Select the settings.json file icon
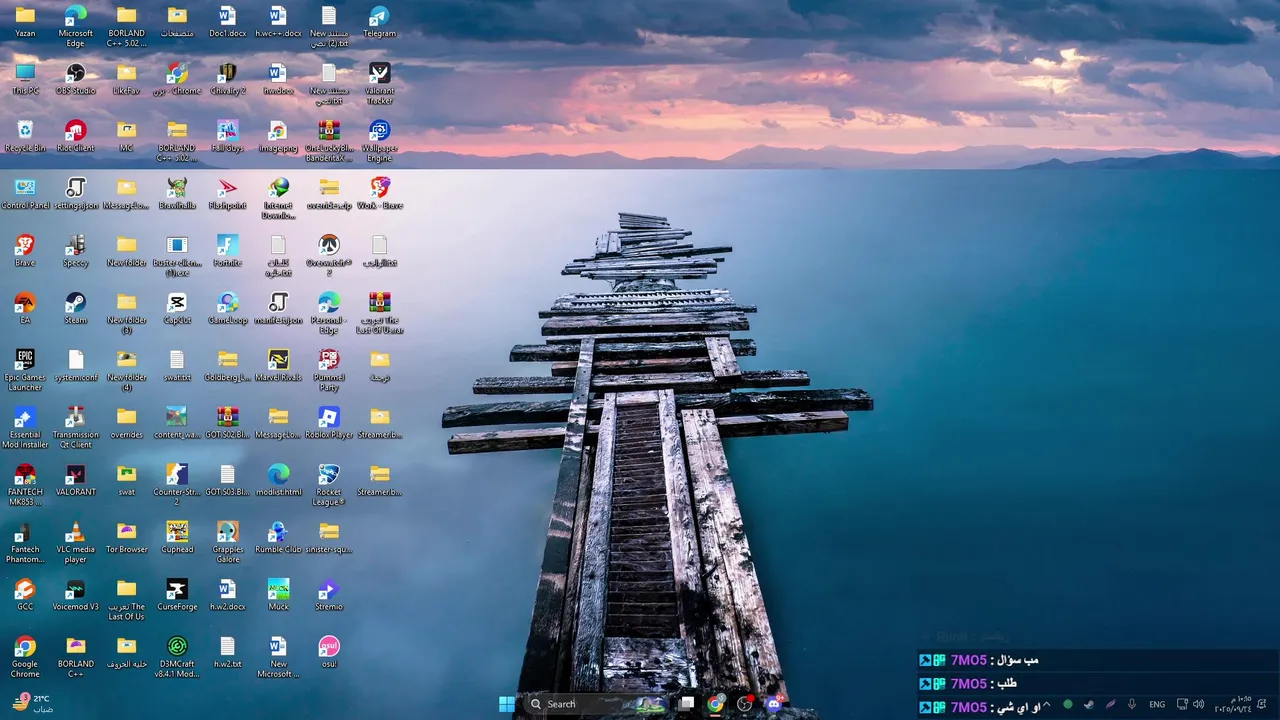 tap(75, 193)
